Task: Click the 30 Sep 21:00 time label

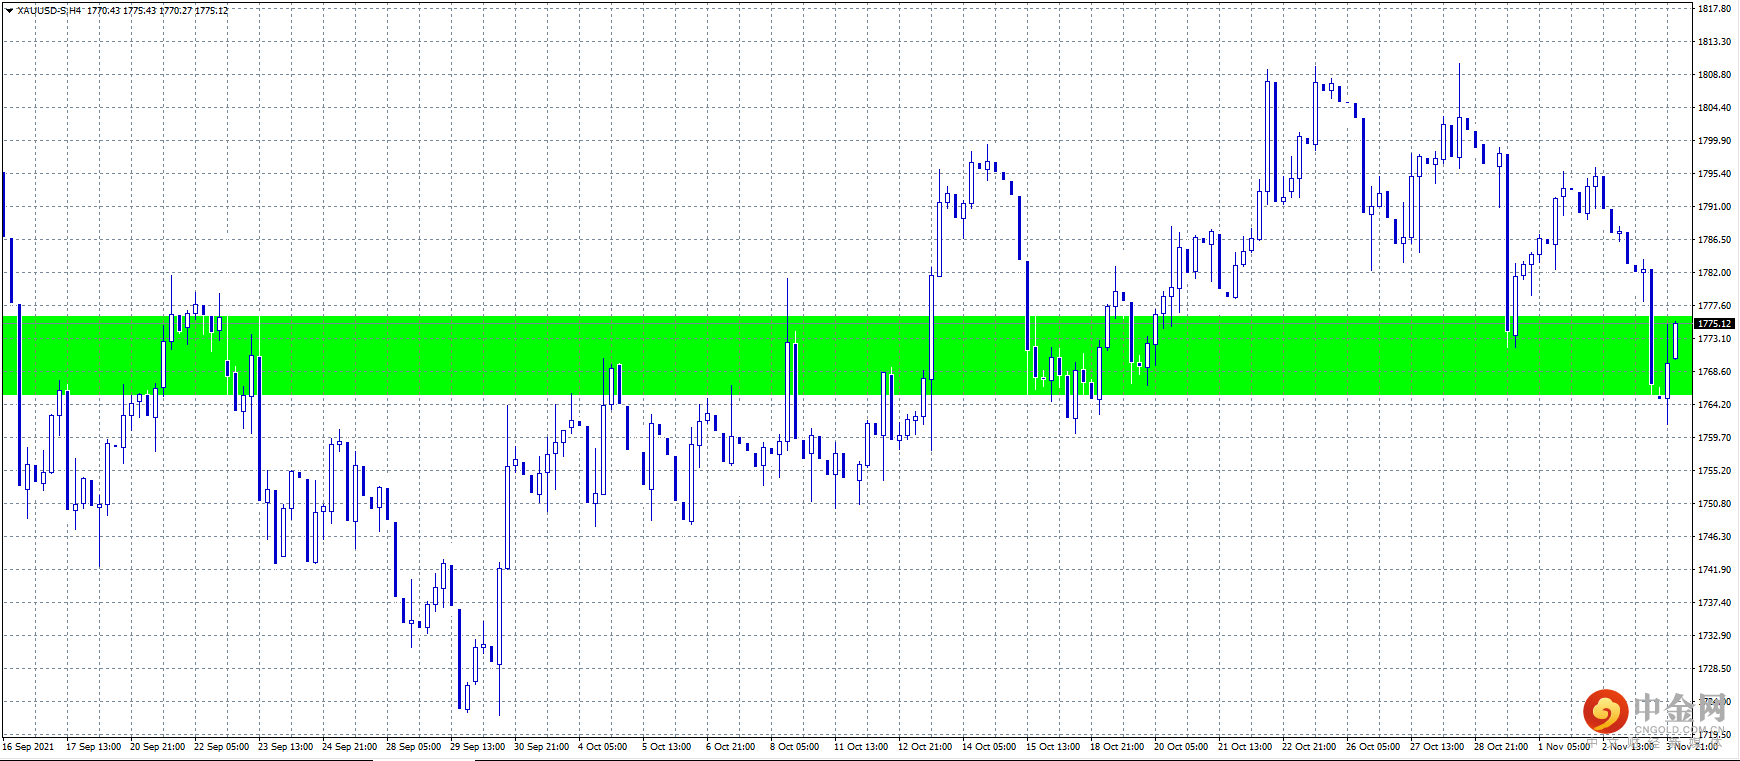Action: pyautogui.click(x=541, y=747)
